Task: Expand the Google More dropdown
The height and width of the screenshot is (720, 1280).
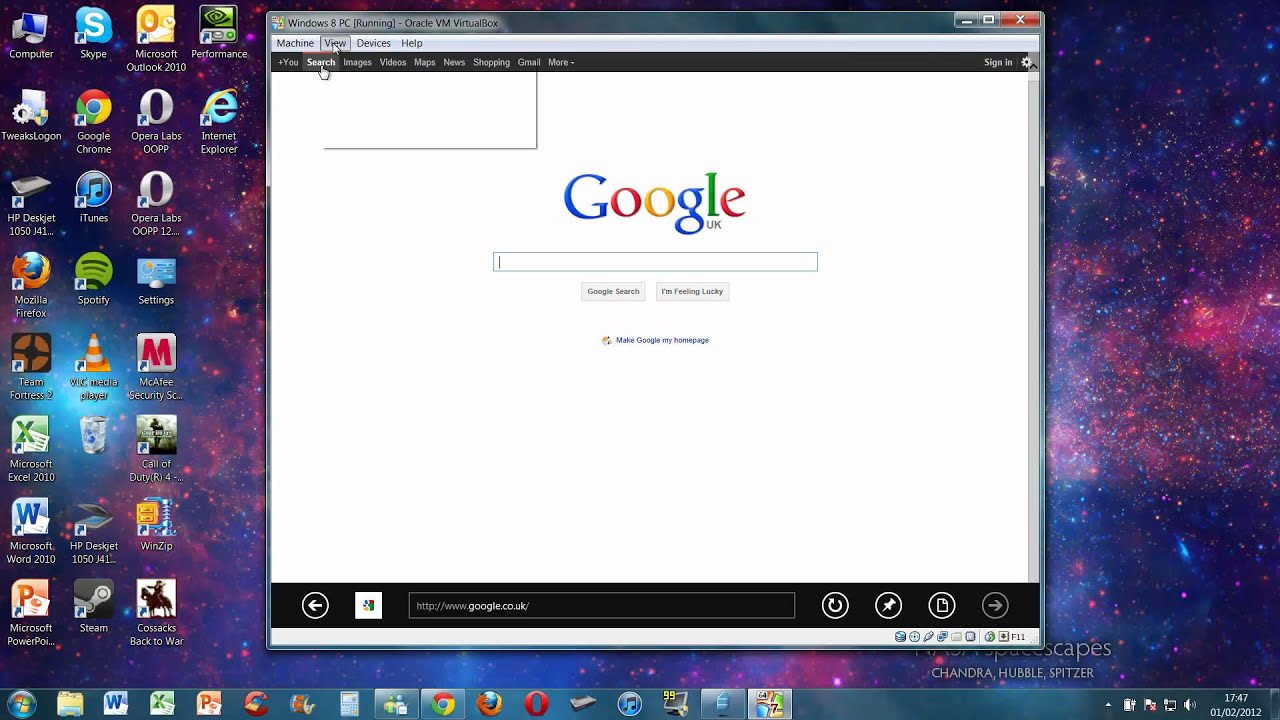Action: [x=561, y=62]
